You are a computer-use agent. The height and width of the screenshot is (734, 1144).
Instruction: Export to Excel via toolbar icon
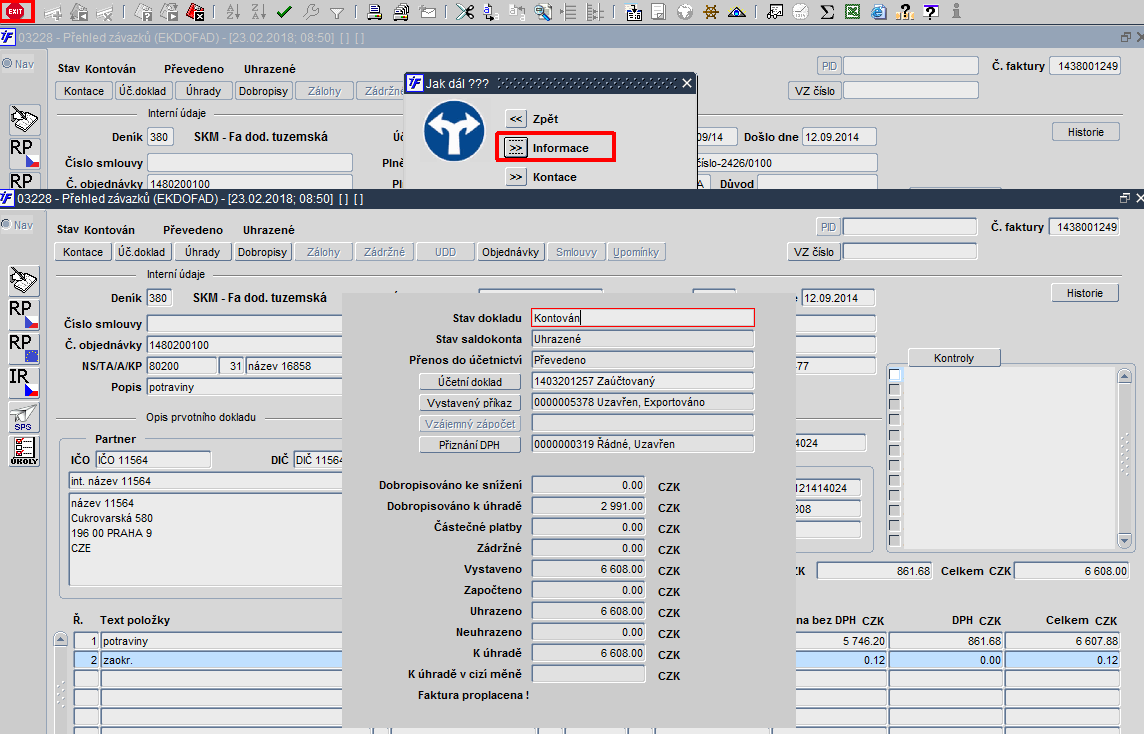(852, 11)
